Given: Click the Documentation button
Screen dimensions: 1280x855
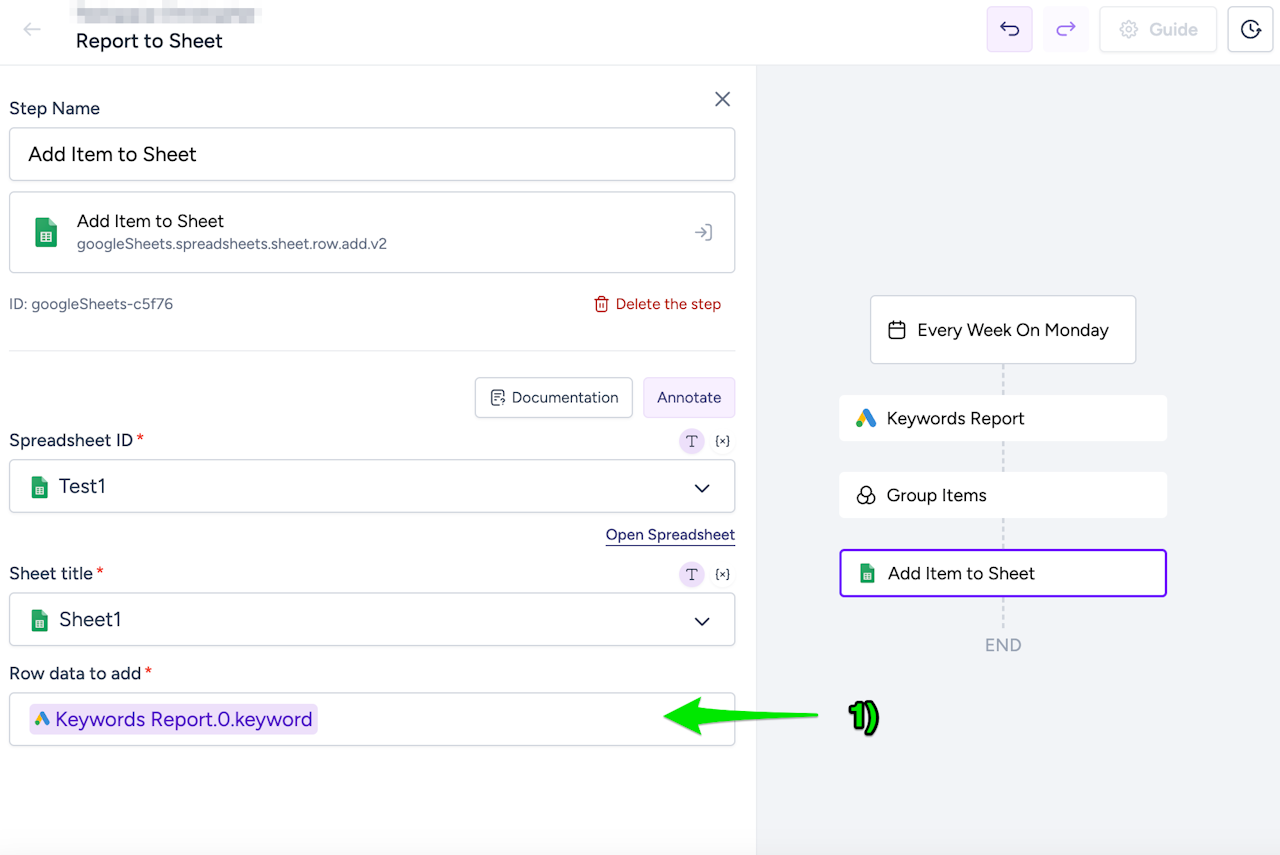Looking at the screenshot, I should (x=554, y=397).
